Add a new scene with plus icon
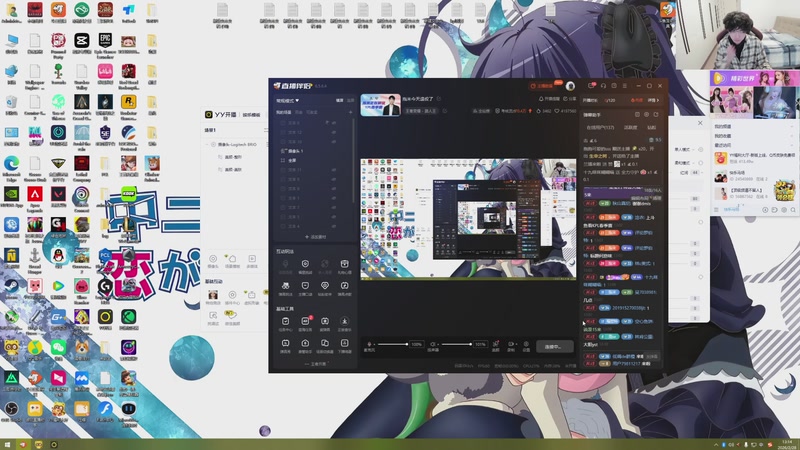 pyautogui.click(x=351, y=112)
